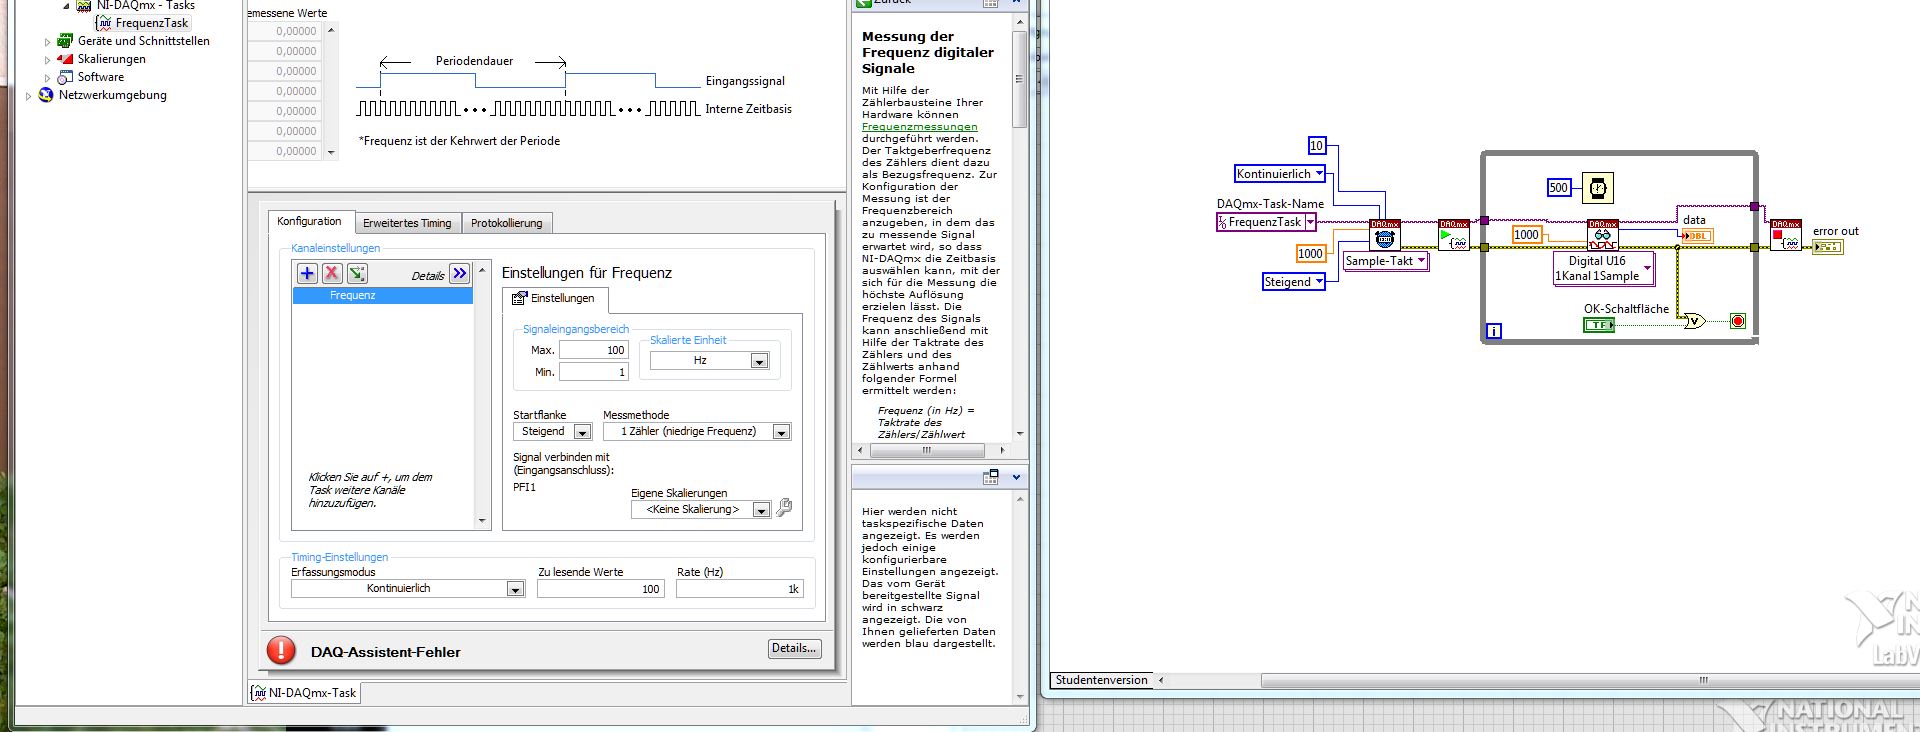Screen dimensions: 1920x732
Task: Click the Min. signal range input field
Action: click(594, 372)
